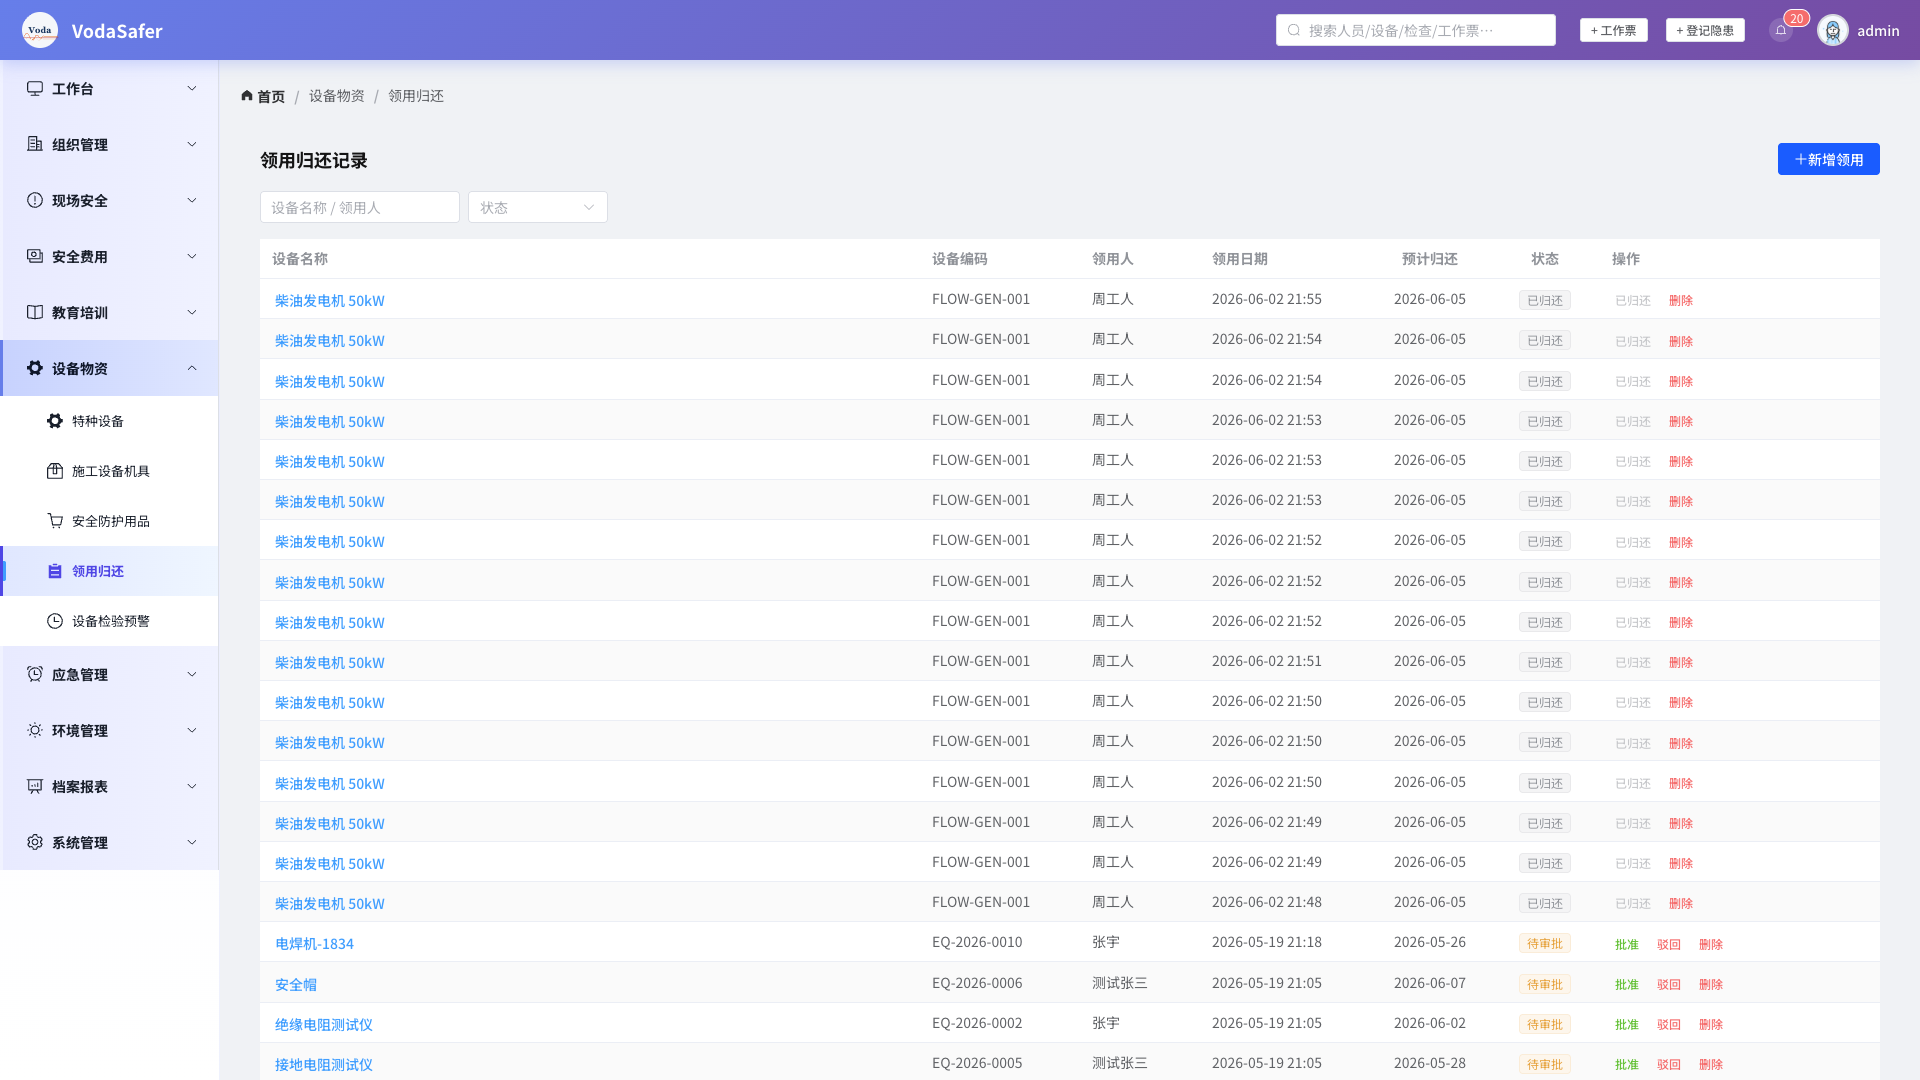This screenshot has width=1920, height=1080.
Task: Open the 施工设备机具 submenu item
Action: [109, 471]
